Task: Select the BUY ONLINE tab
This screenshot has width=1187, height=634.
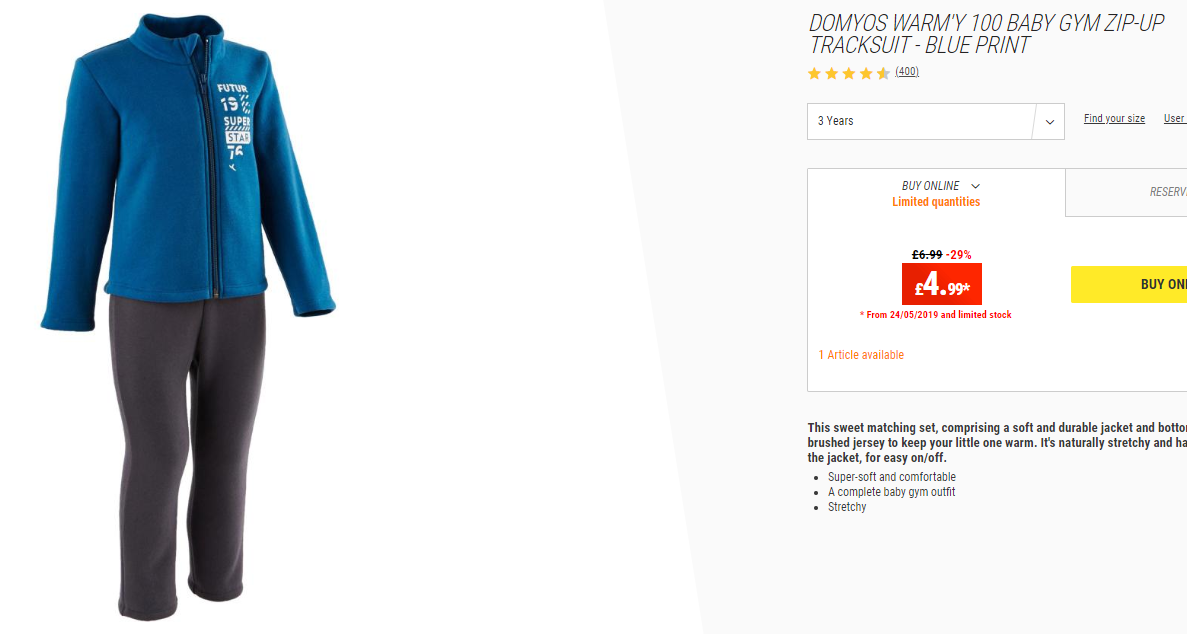Action: [936, 193]
